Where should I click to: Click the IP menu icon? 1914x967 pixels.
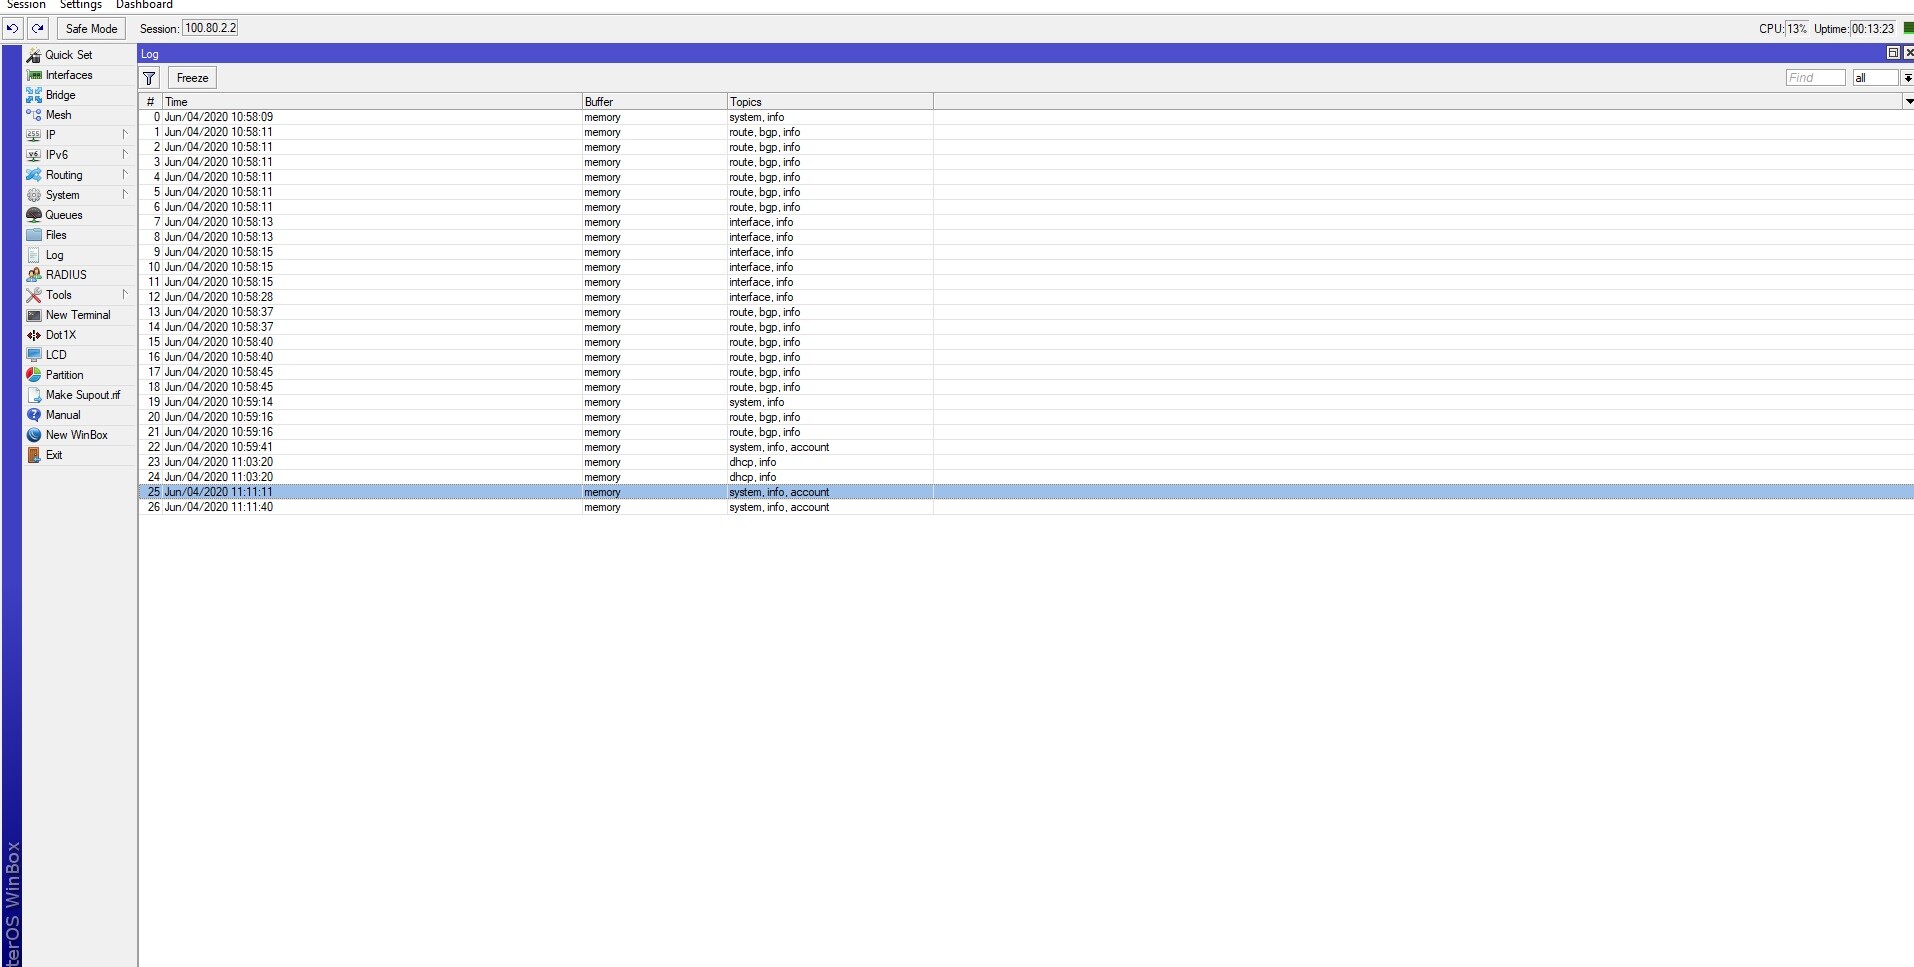[x=34, y=135]
